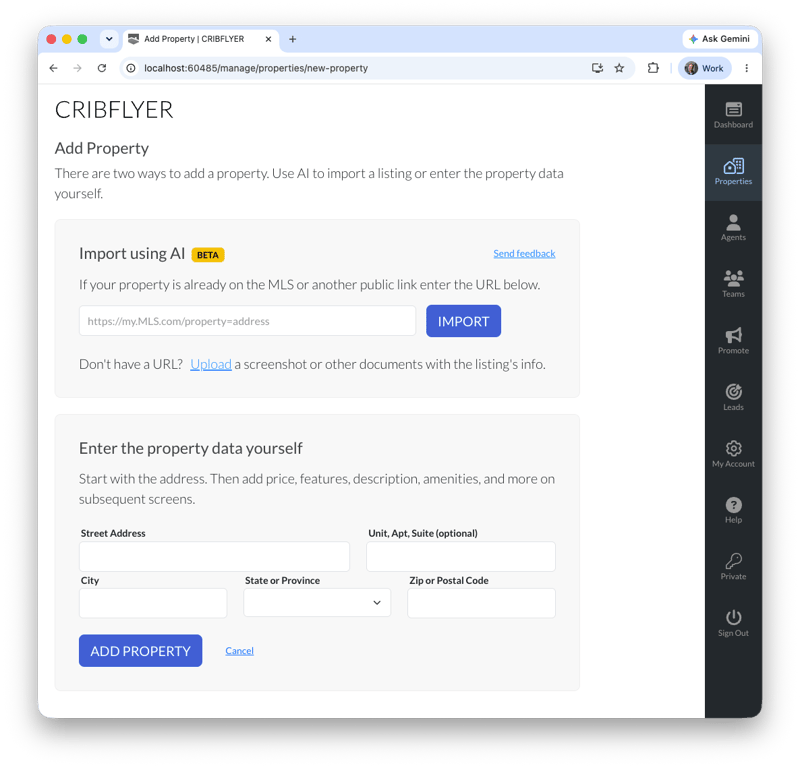Click the Unit, Apt, Suite field

461,556
